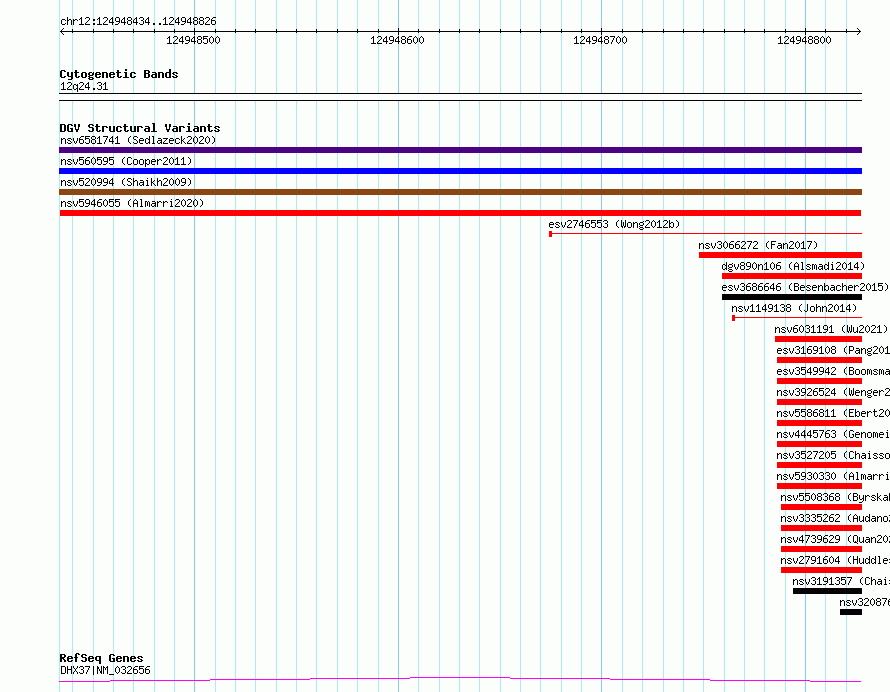
Task: Open variant nsv5930330 (Almarri) label
Action: [x=833, y=476]
